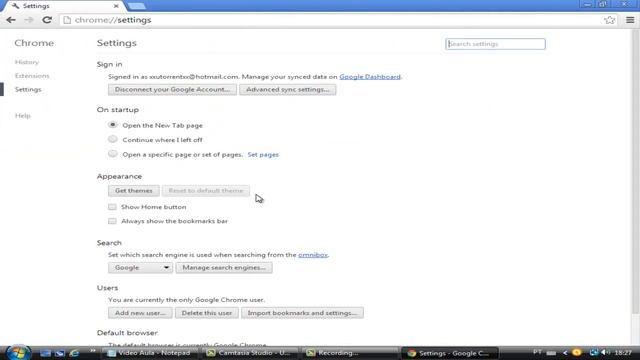Image resolution: width=640 pixels, height=360 pixels.
Task: Enable Always show the bookmarks bar
Action: [112, 221]
